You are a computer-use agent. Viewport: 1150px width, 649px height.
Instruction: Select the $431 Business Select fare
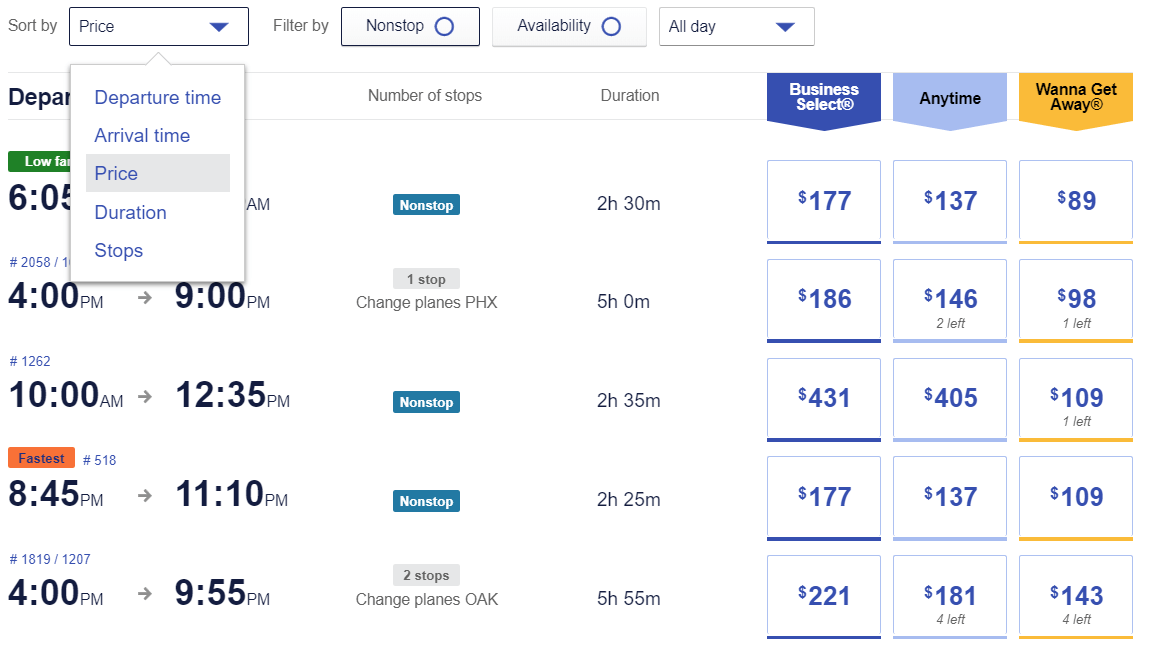coord(823,398)
